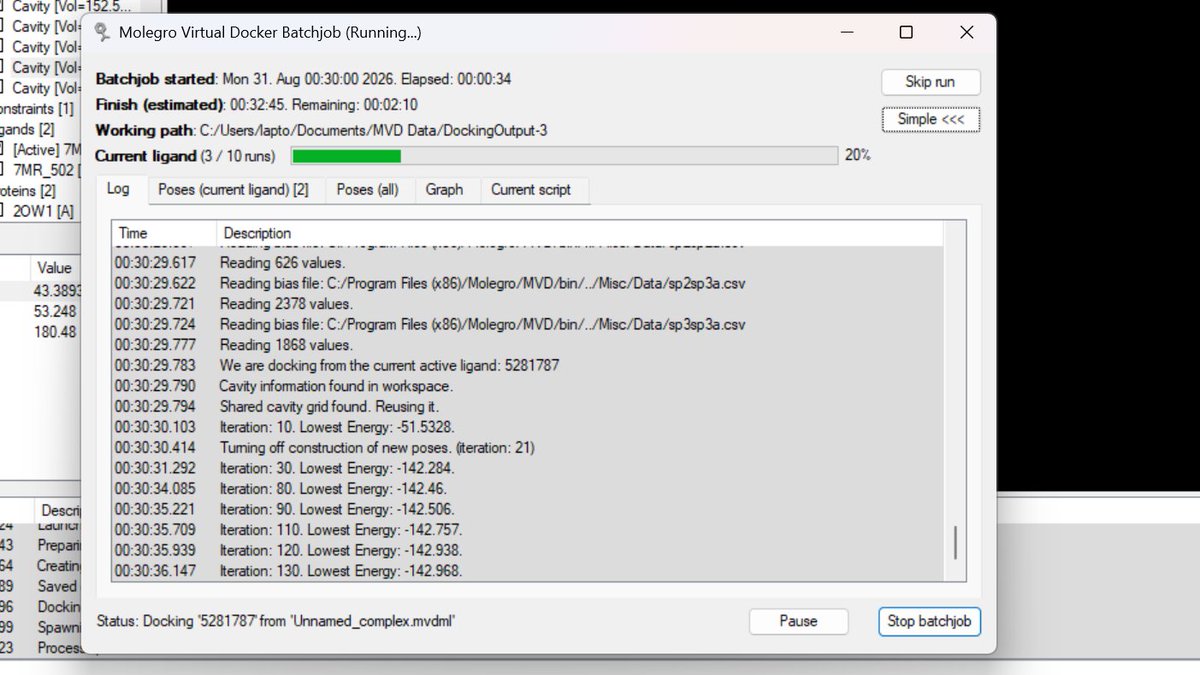
Task: Click the 'Current ligand (3 / 10 runs)' label
Action: point(185,155)
